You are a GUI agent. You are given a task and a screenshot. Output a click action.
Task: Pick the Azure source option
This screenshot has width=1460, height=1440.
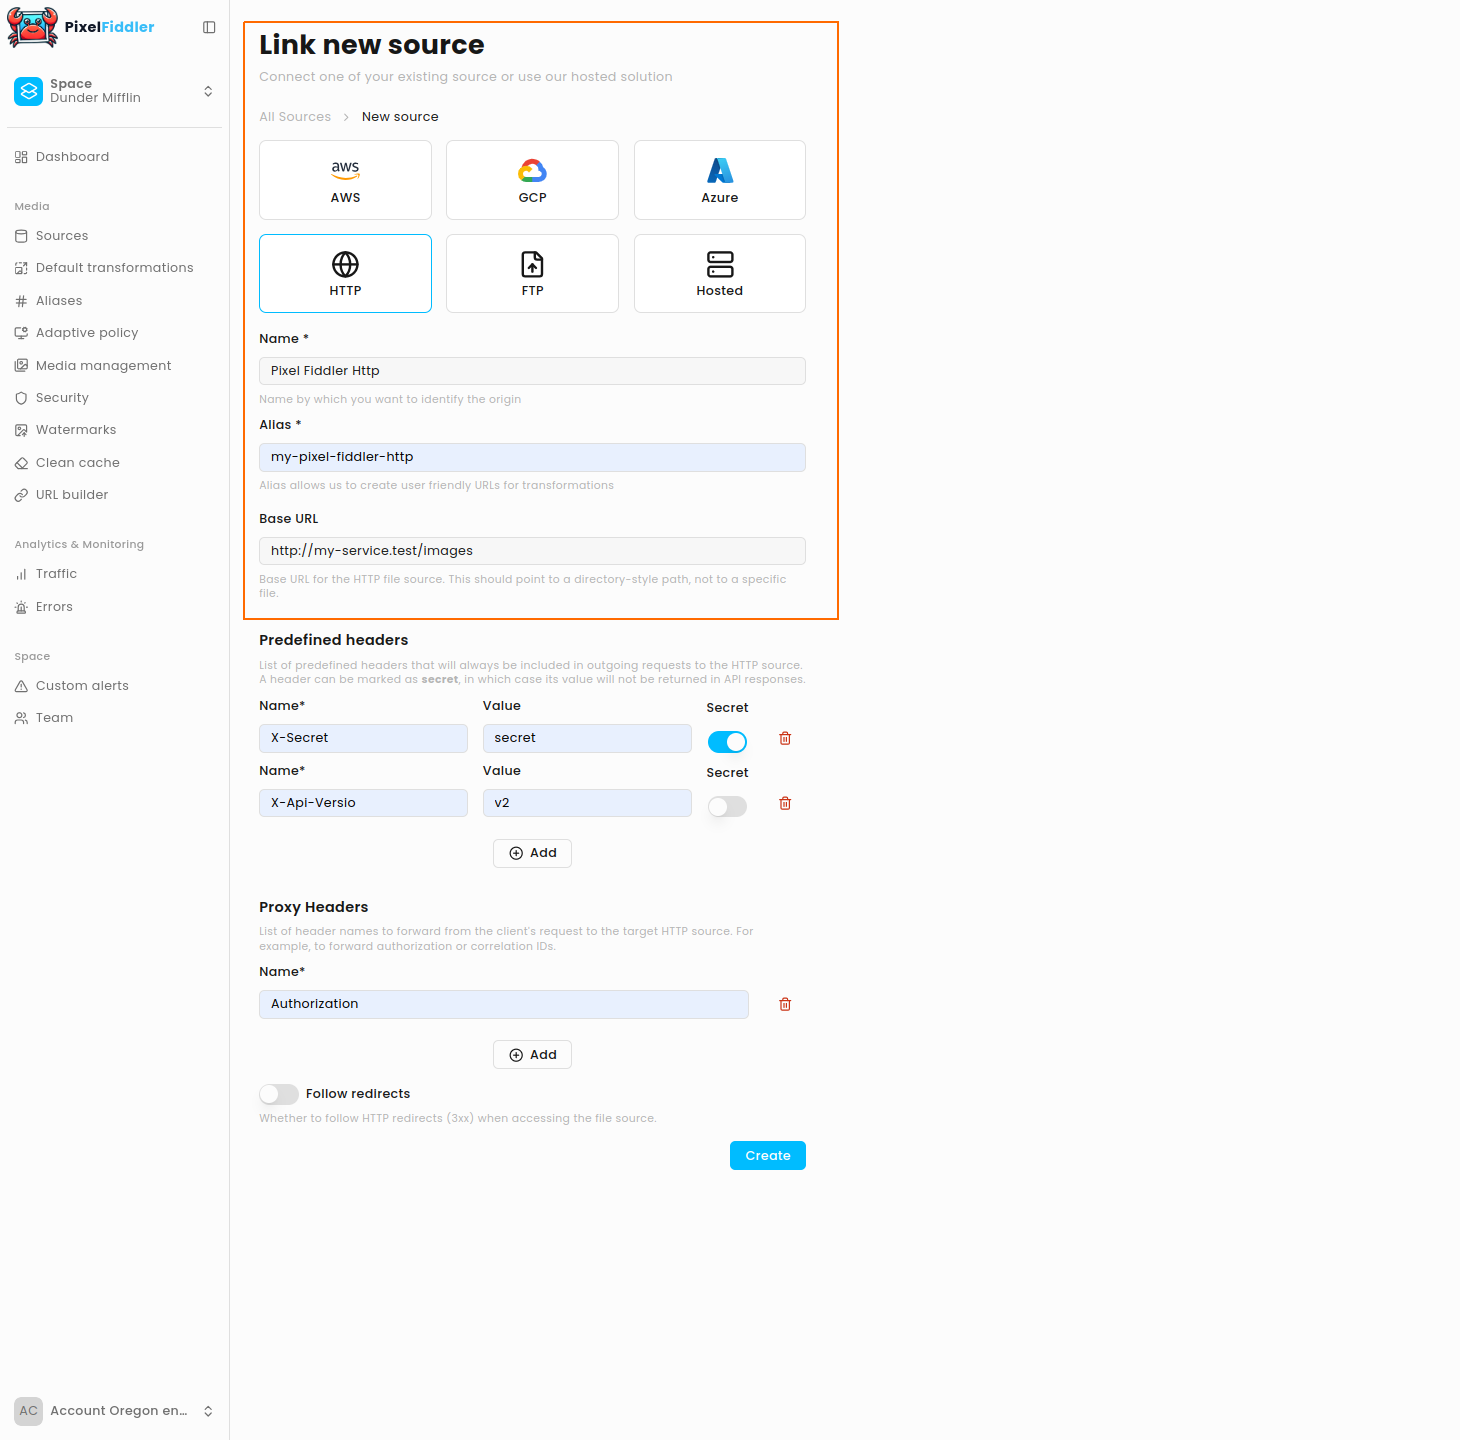tap(719, 180)
